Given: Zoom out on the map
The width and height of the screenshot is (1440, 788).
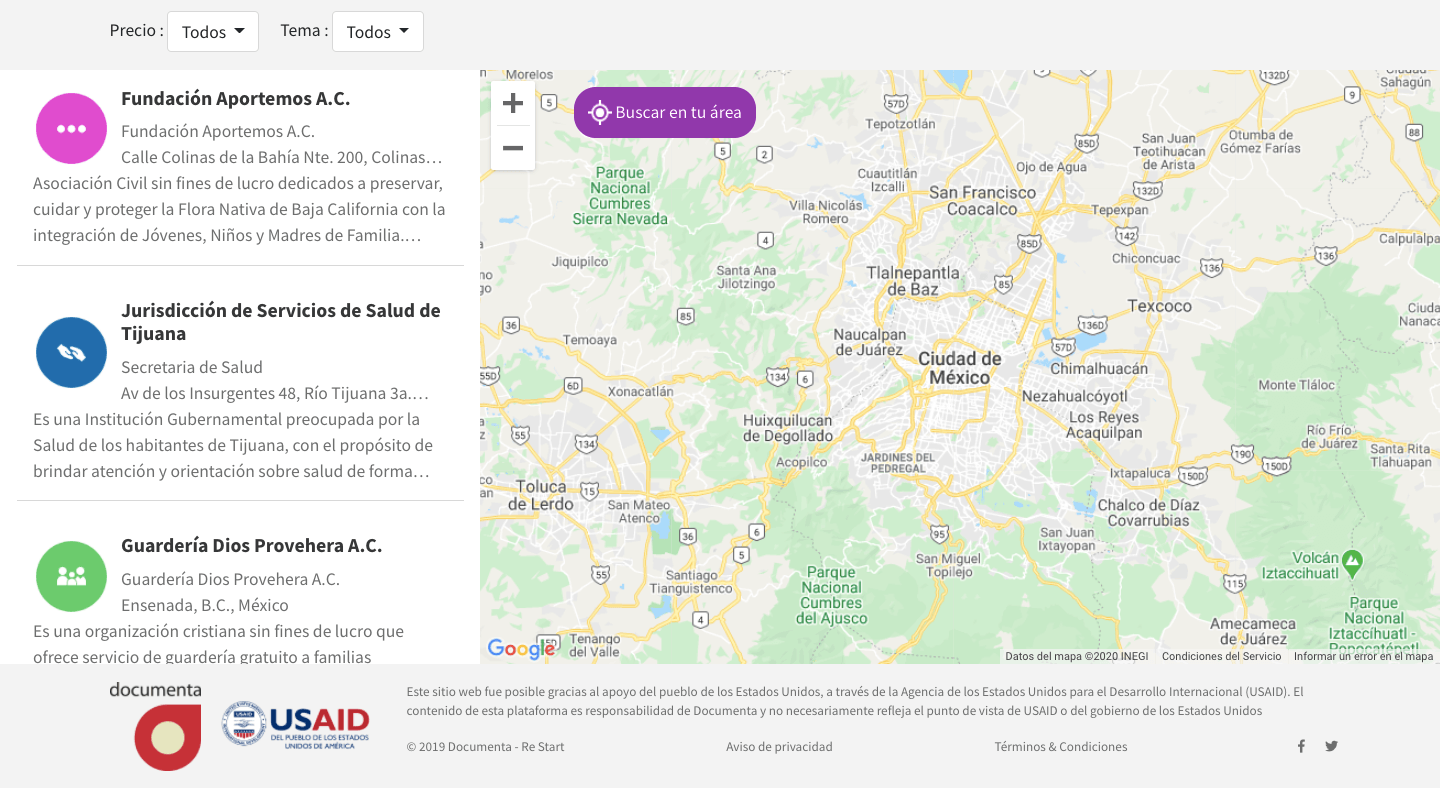Looking at the screenshot, I should (x=513, y=148).
